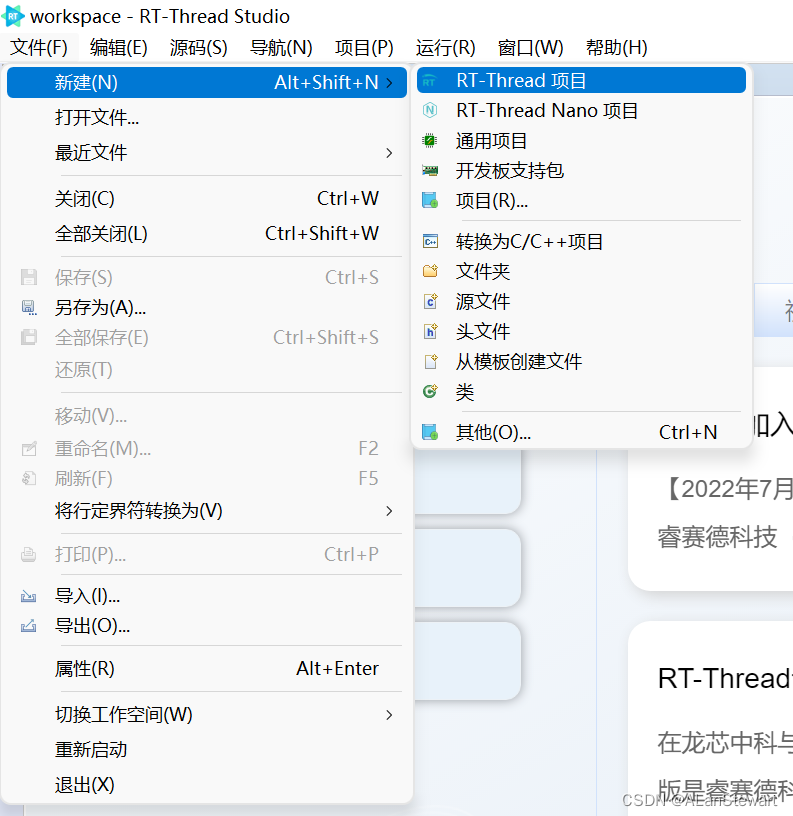
Task: Choose 属性(R) menu entry
Action: point(207,669)
